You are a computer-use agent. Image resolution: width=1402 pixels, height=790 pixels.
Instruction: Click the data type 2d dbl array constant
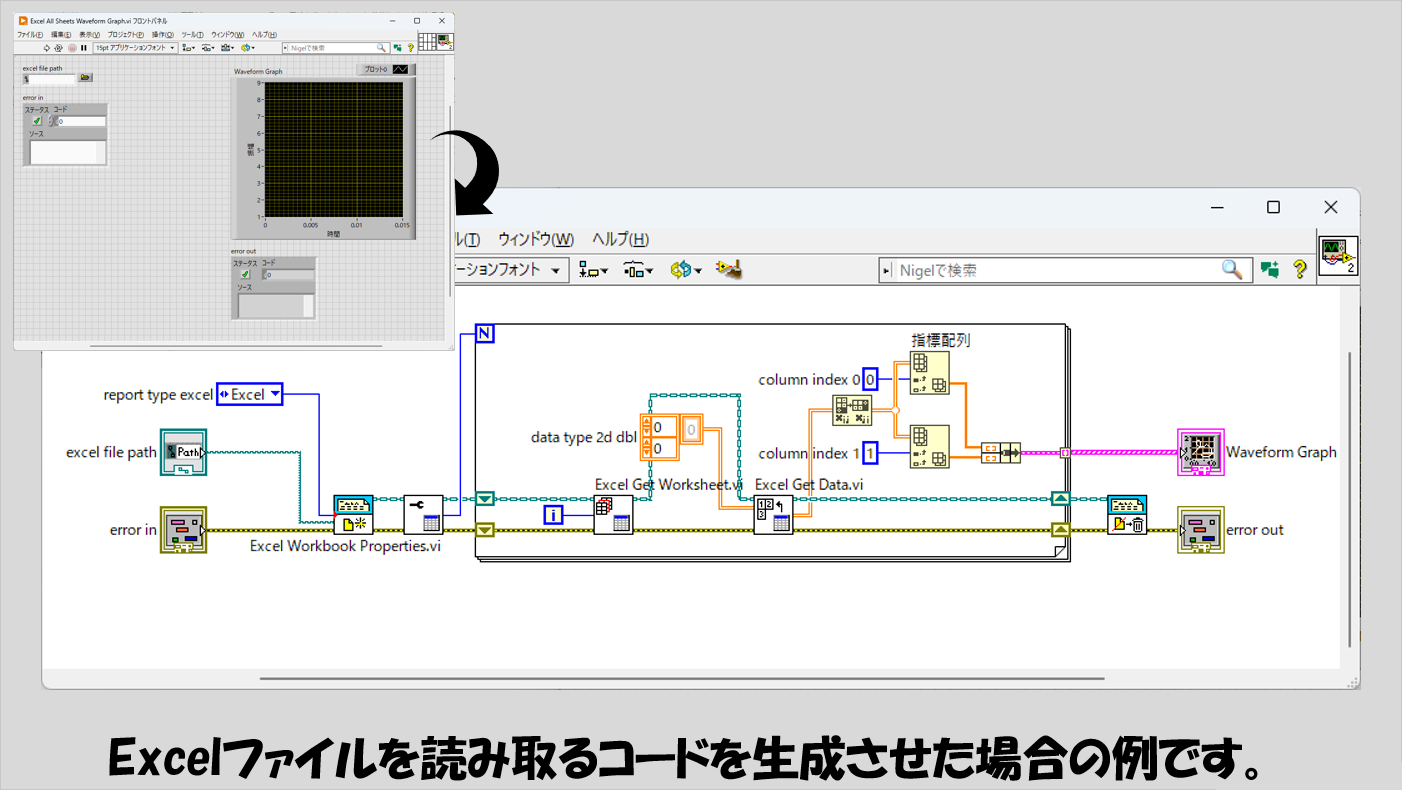pos(672,438)
